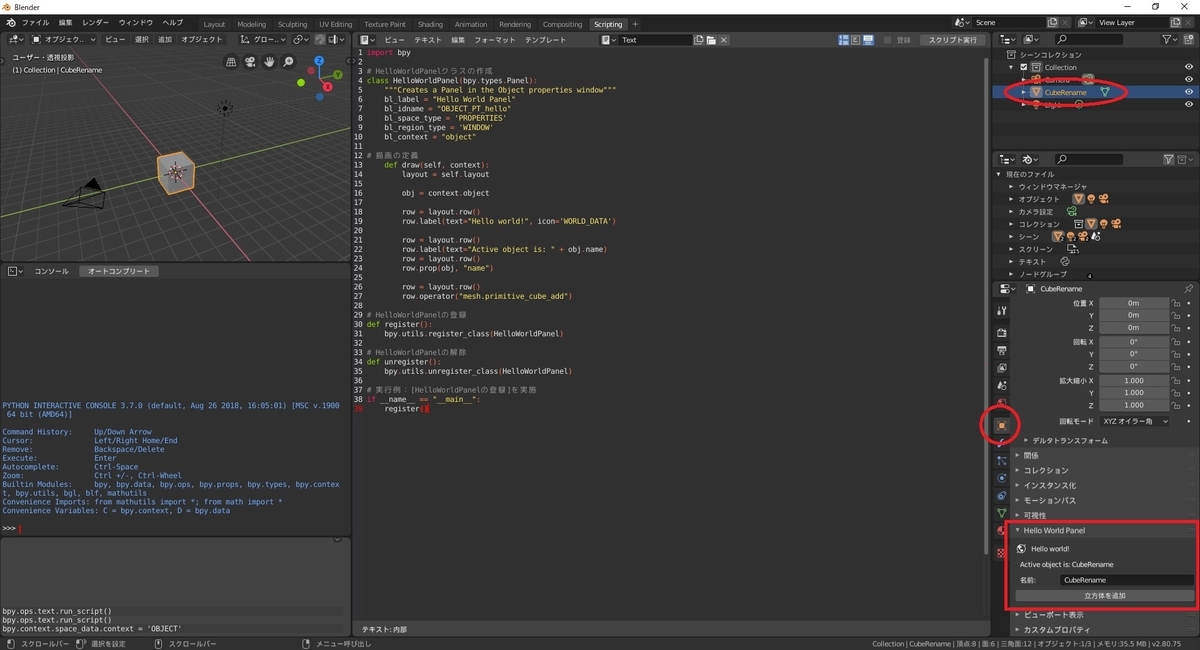Open the Object Constraints properties tab
1200x650 pixels.
[x=1001, y=496]
